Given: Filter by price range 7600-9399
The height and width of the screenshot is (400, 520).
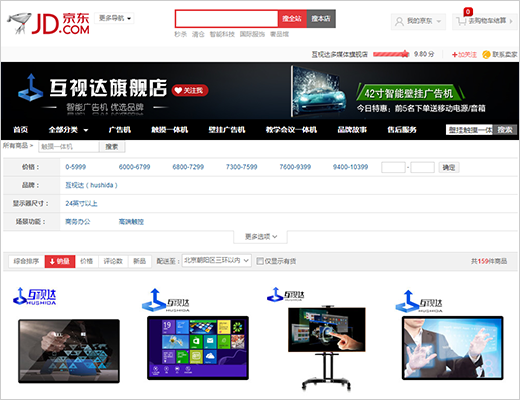Looking at the screenshot, I should coord(295,167).
